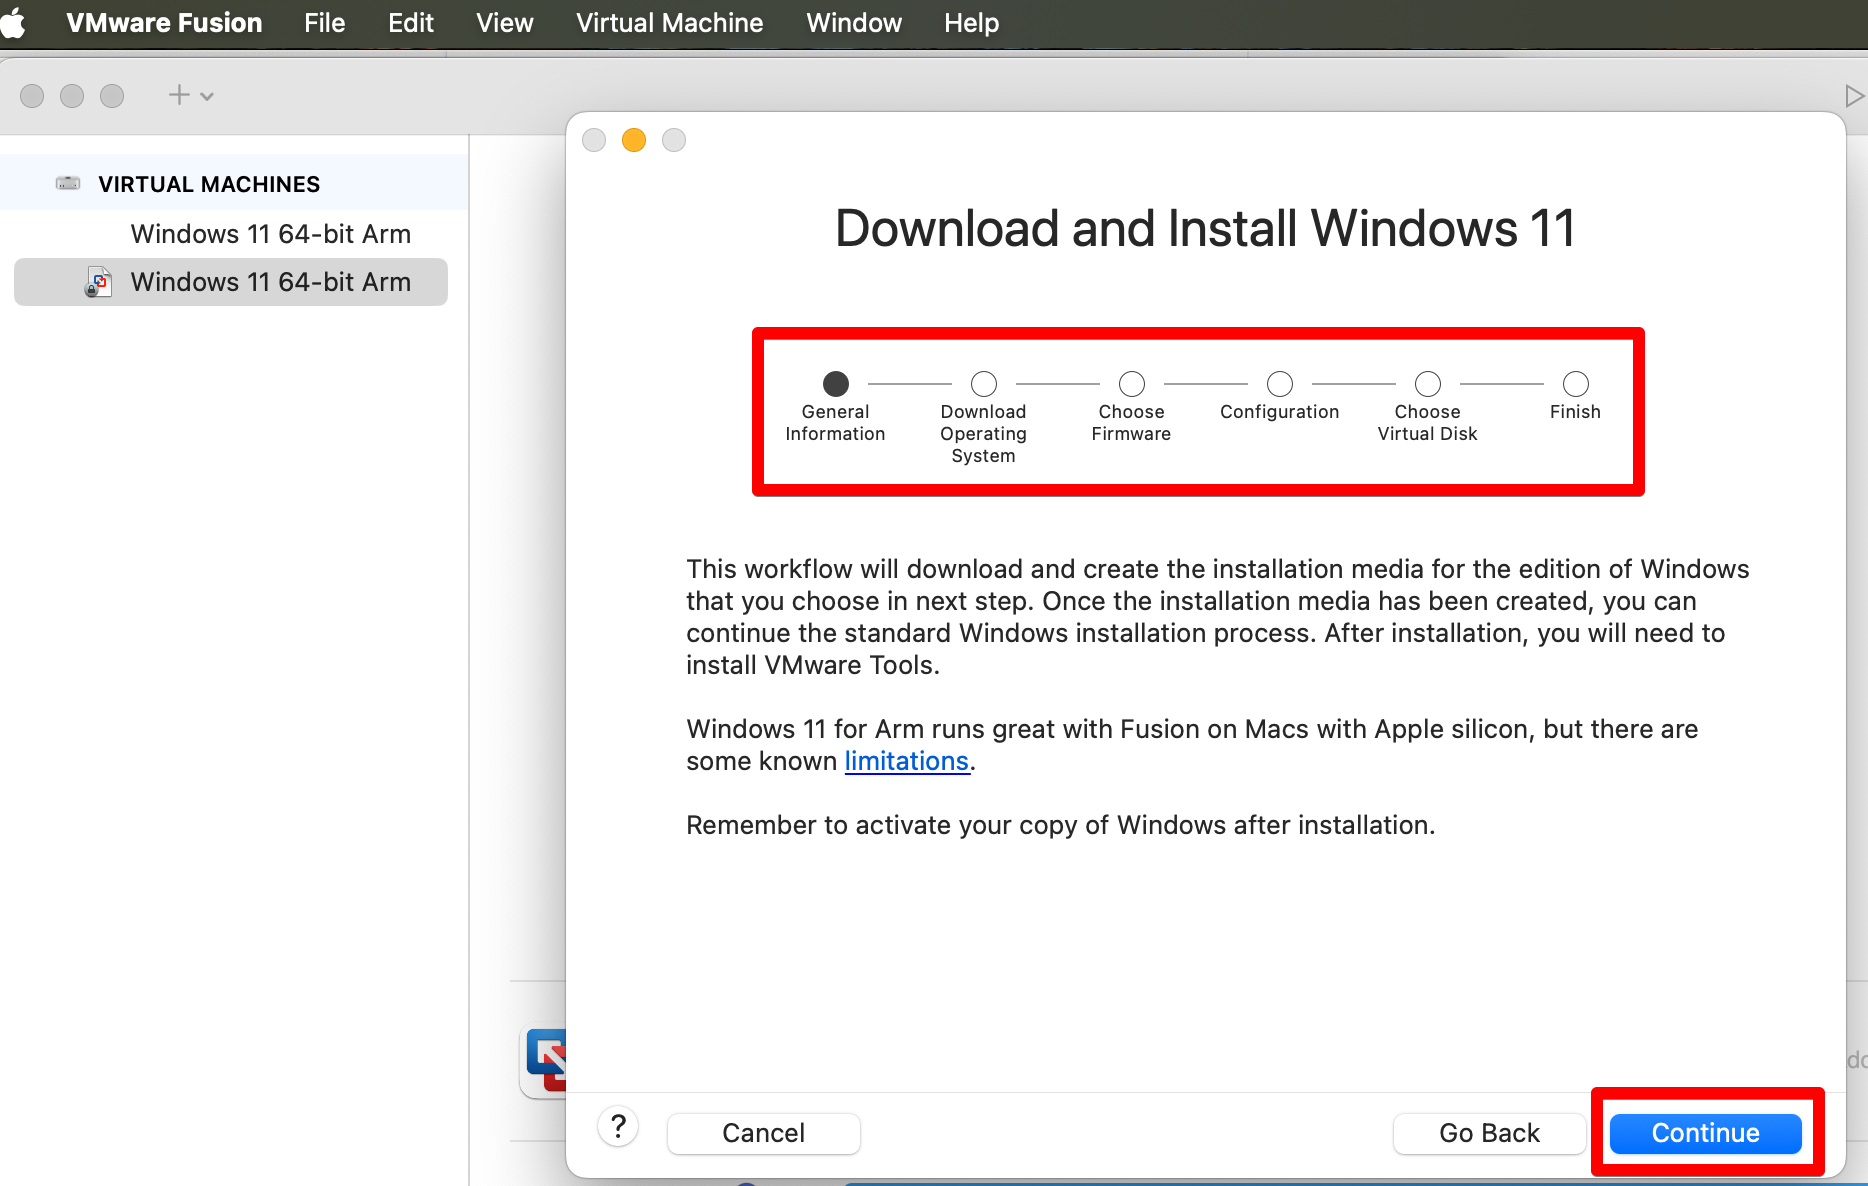Click the activate Windows reminder text
This screenshot has width=1868, height=1186.
click(x=1060, y=825)
